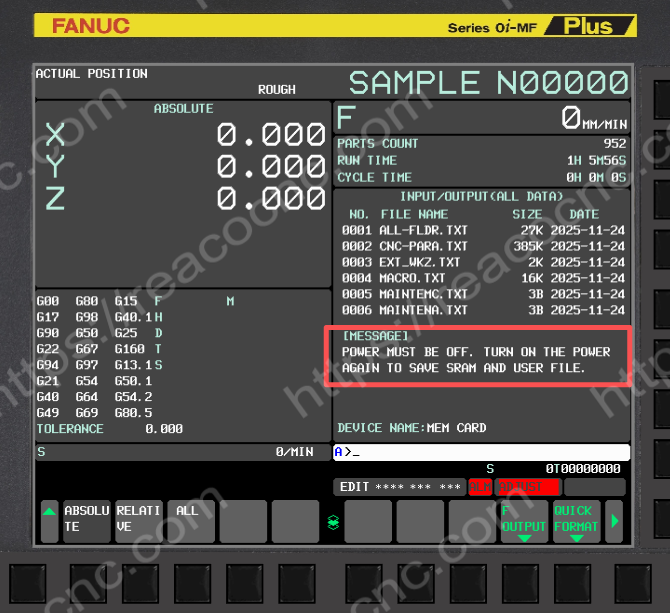Click the Z axis absolute position value
The height and width of the screenshot is (613, 670).
click(271, 199)
